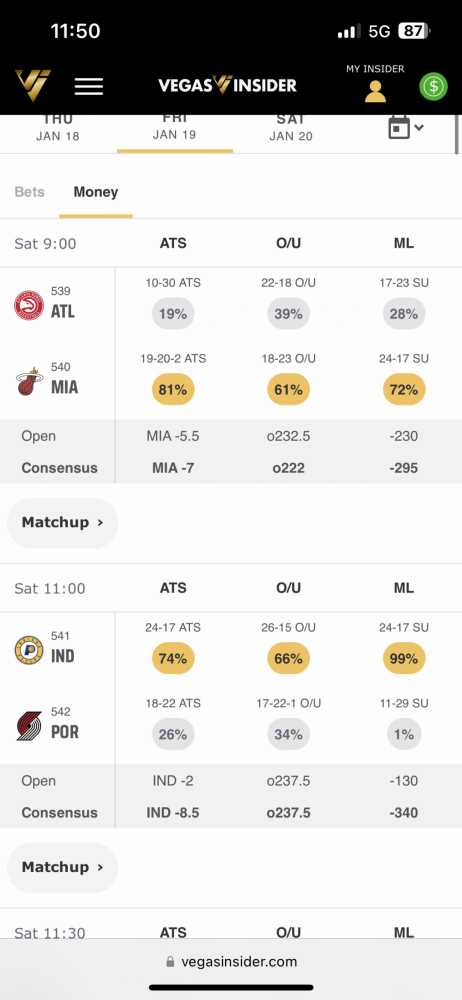Expand the calendar dropdown chevron

tap(419, 128)
